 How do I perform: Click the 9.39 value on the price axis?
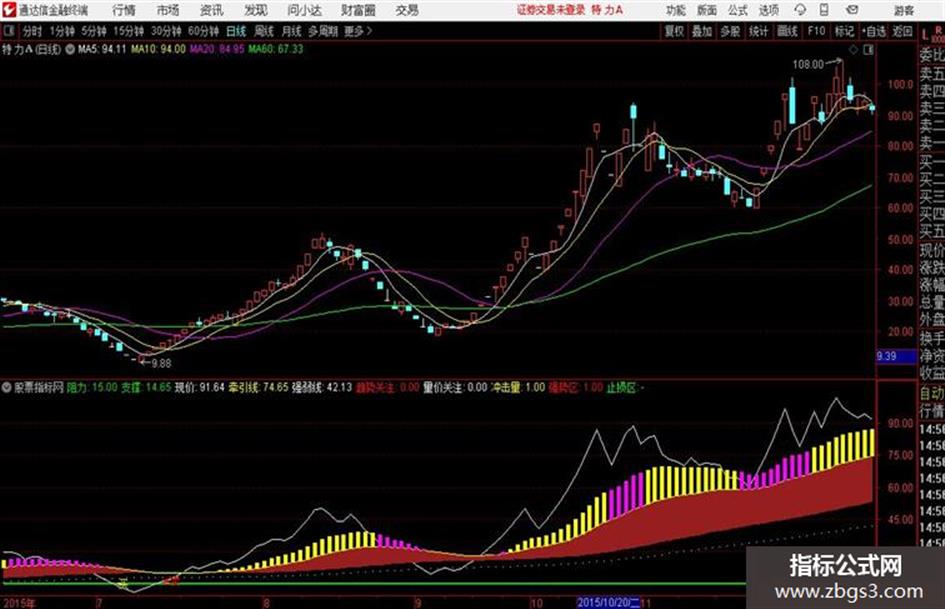tap(886, 356)
